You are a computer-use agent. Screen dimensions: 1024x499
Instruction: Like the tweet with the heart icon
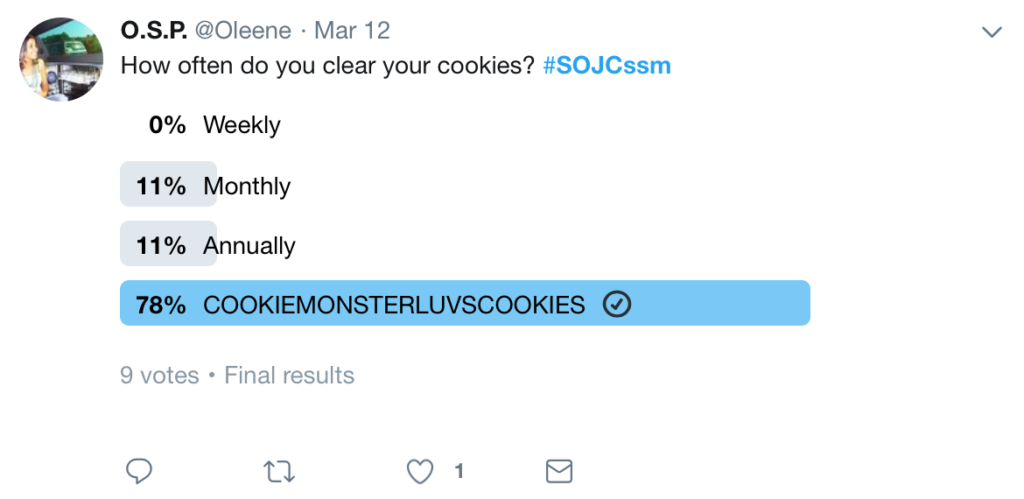(x=420, y=471)
